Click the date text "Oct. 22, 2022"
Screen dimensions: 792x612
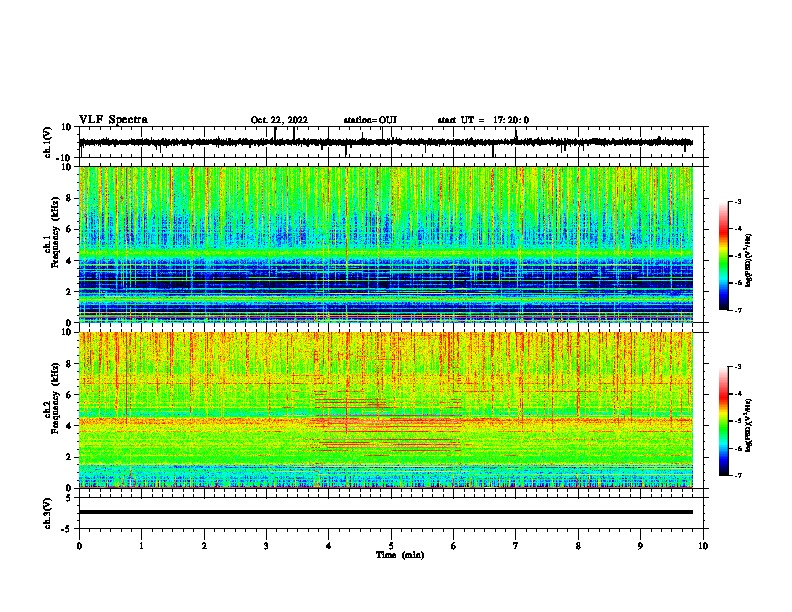pyautogui.click(x=279, y=120)
